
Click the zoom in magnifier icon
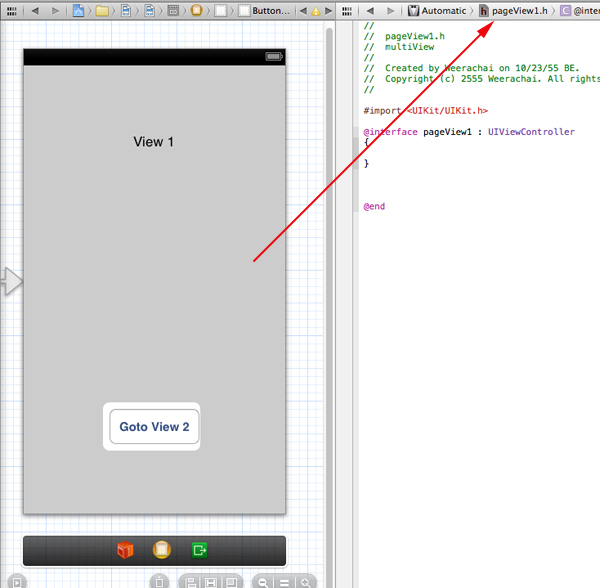(x=306, y=581)
